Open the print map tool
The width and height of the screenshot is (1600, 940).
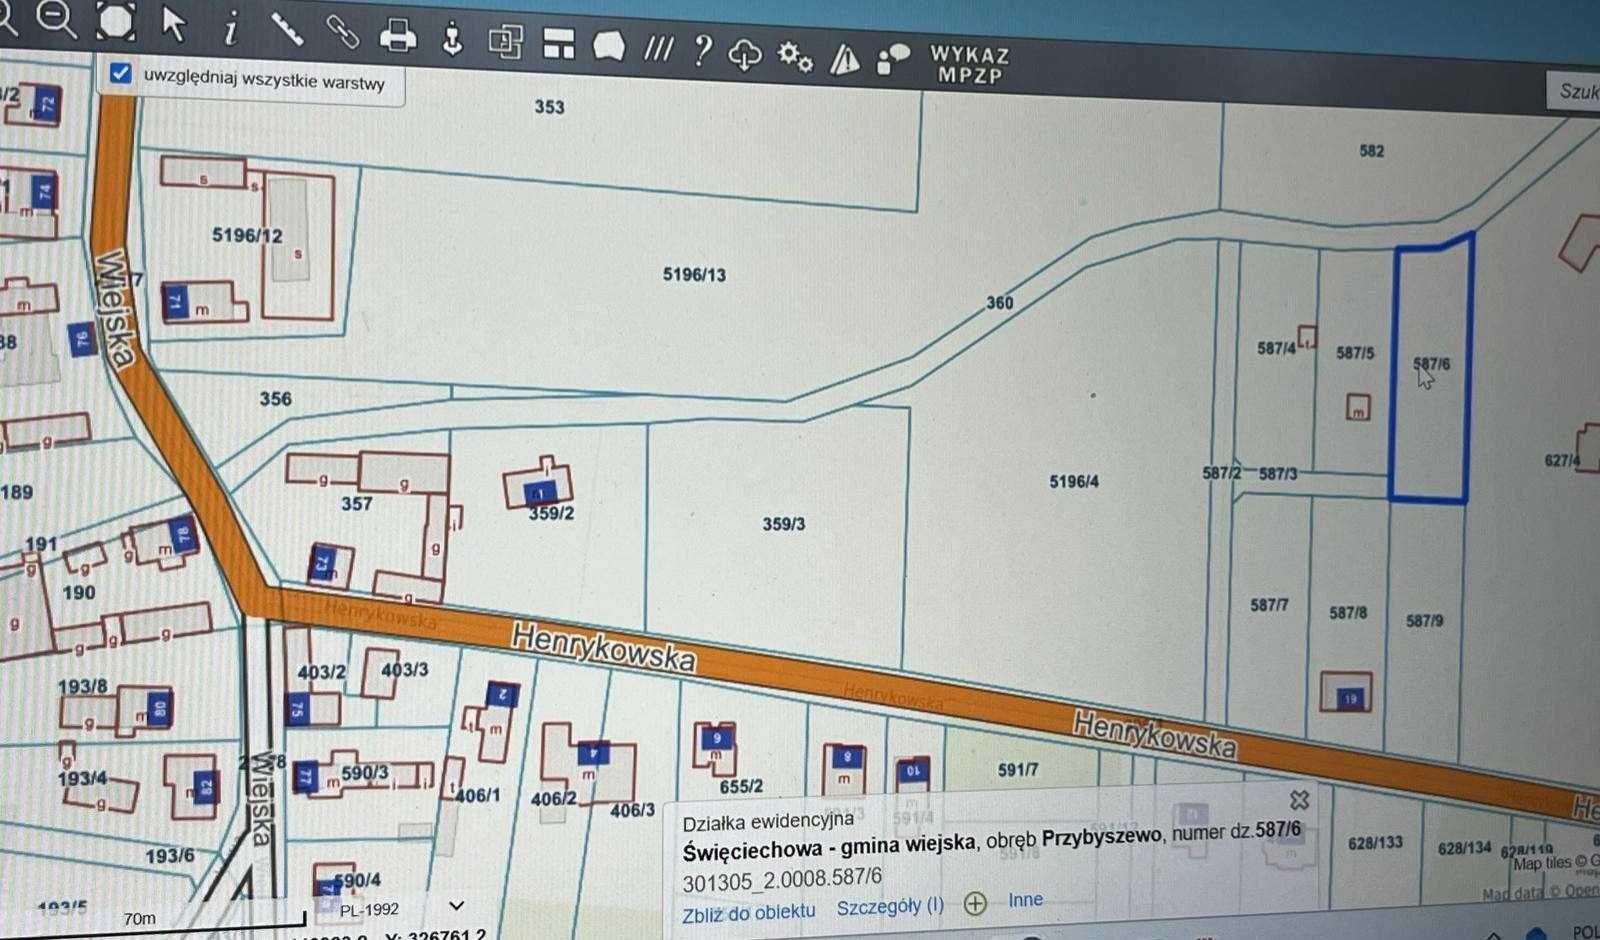pos(398,36)
